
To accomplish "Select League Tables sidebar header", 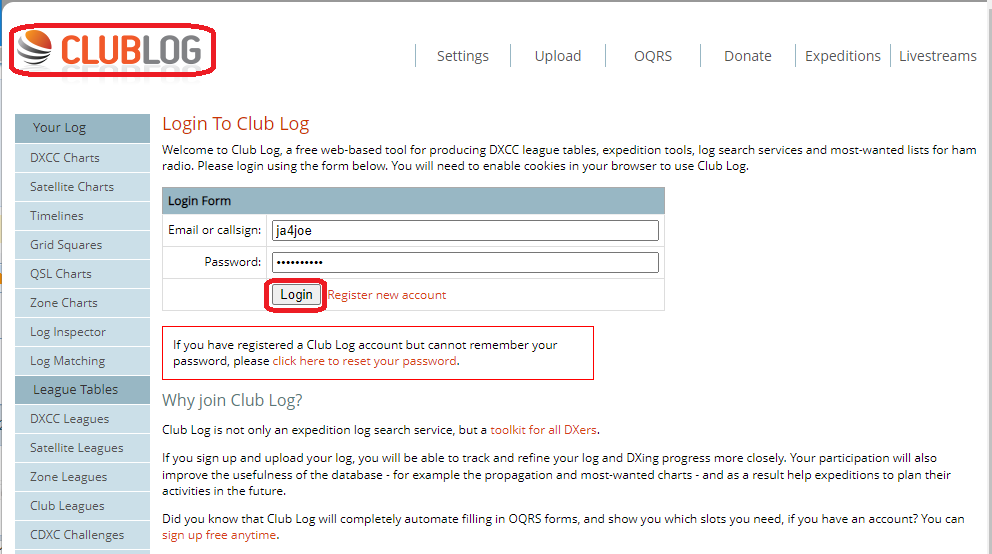I will pyautogui.click(x=82, y=390).
